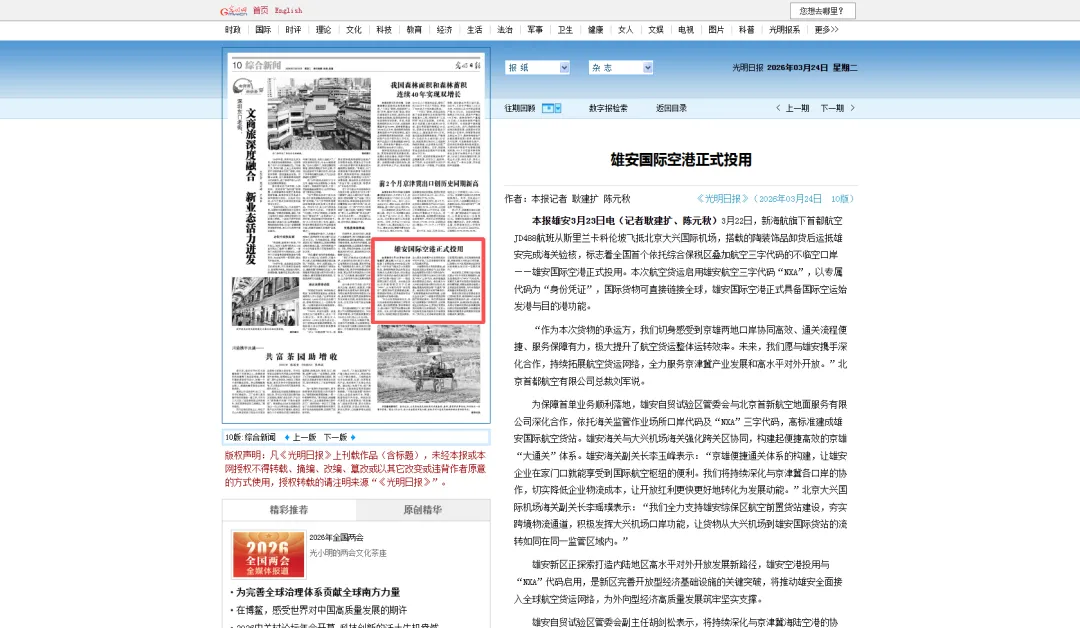The width and height of the screenshot is (1080, 628).
Task: Expand the 更多>> navigation link
Action: (827, 30)
